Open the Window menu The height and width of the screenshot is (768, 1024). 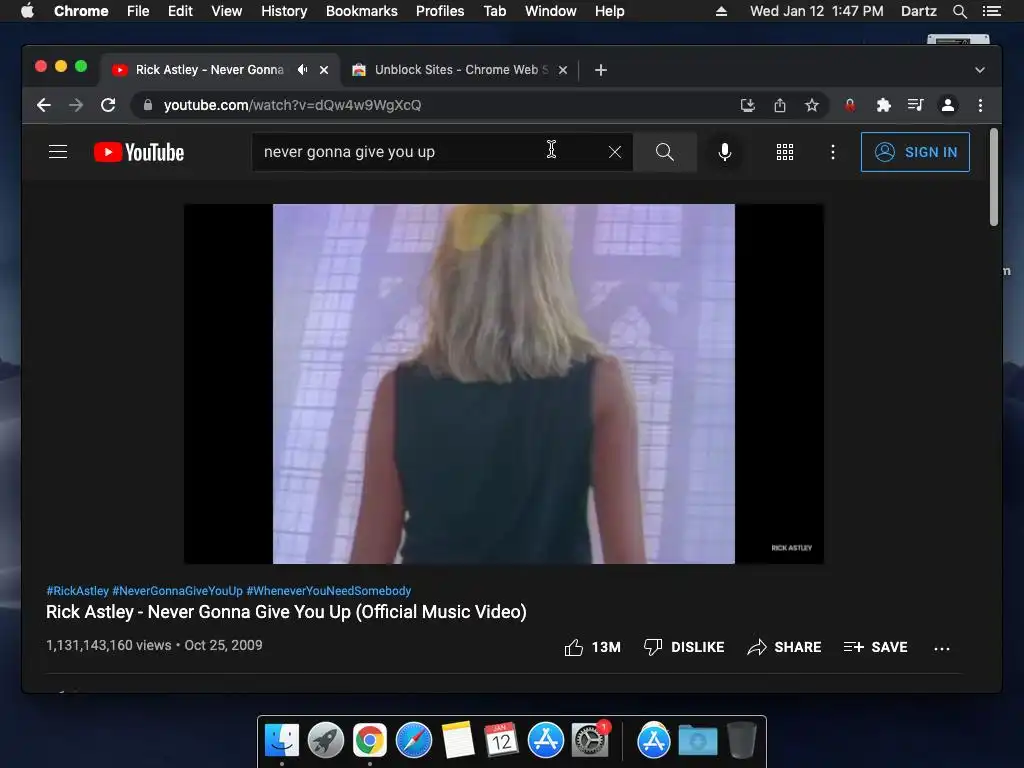(x=551, y=11)
